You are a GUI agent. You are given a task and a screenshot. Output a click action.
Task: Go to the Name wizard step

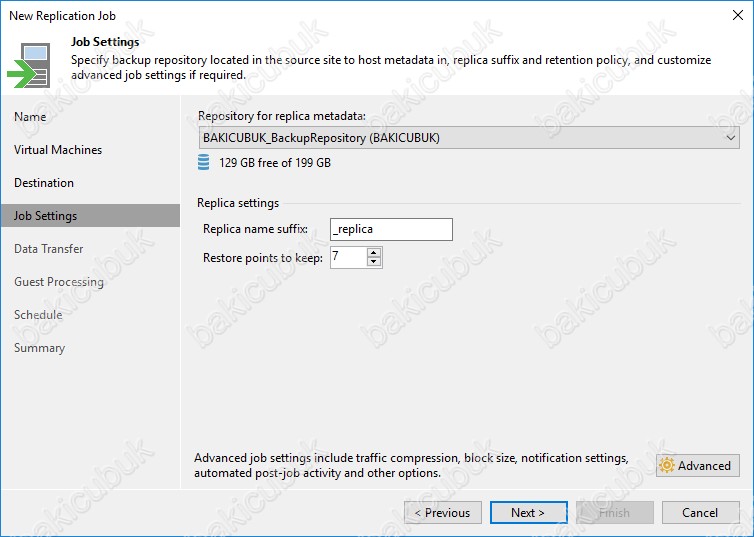(x=30, y=117)
